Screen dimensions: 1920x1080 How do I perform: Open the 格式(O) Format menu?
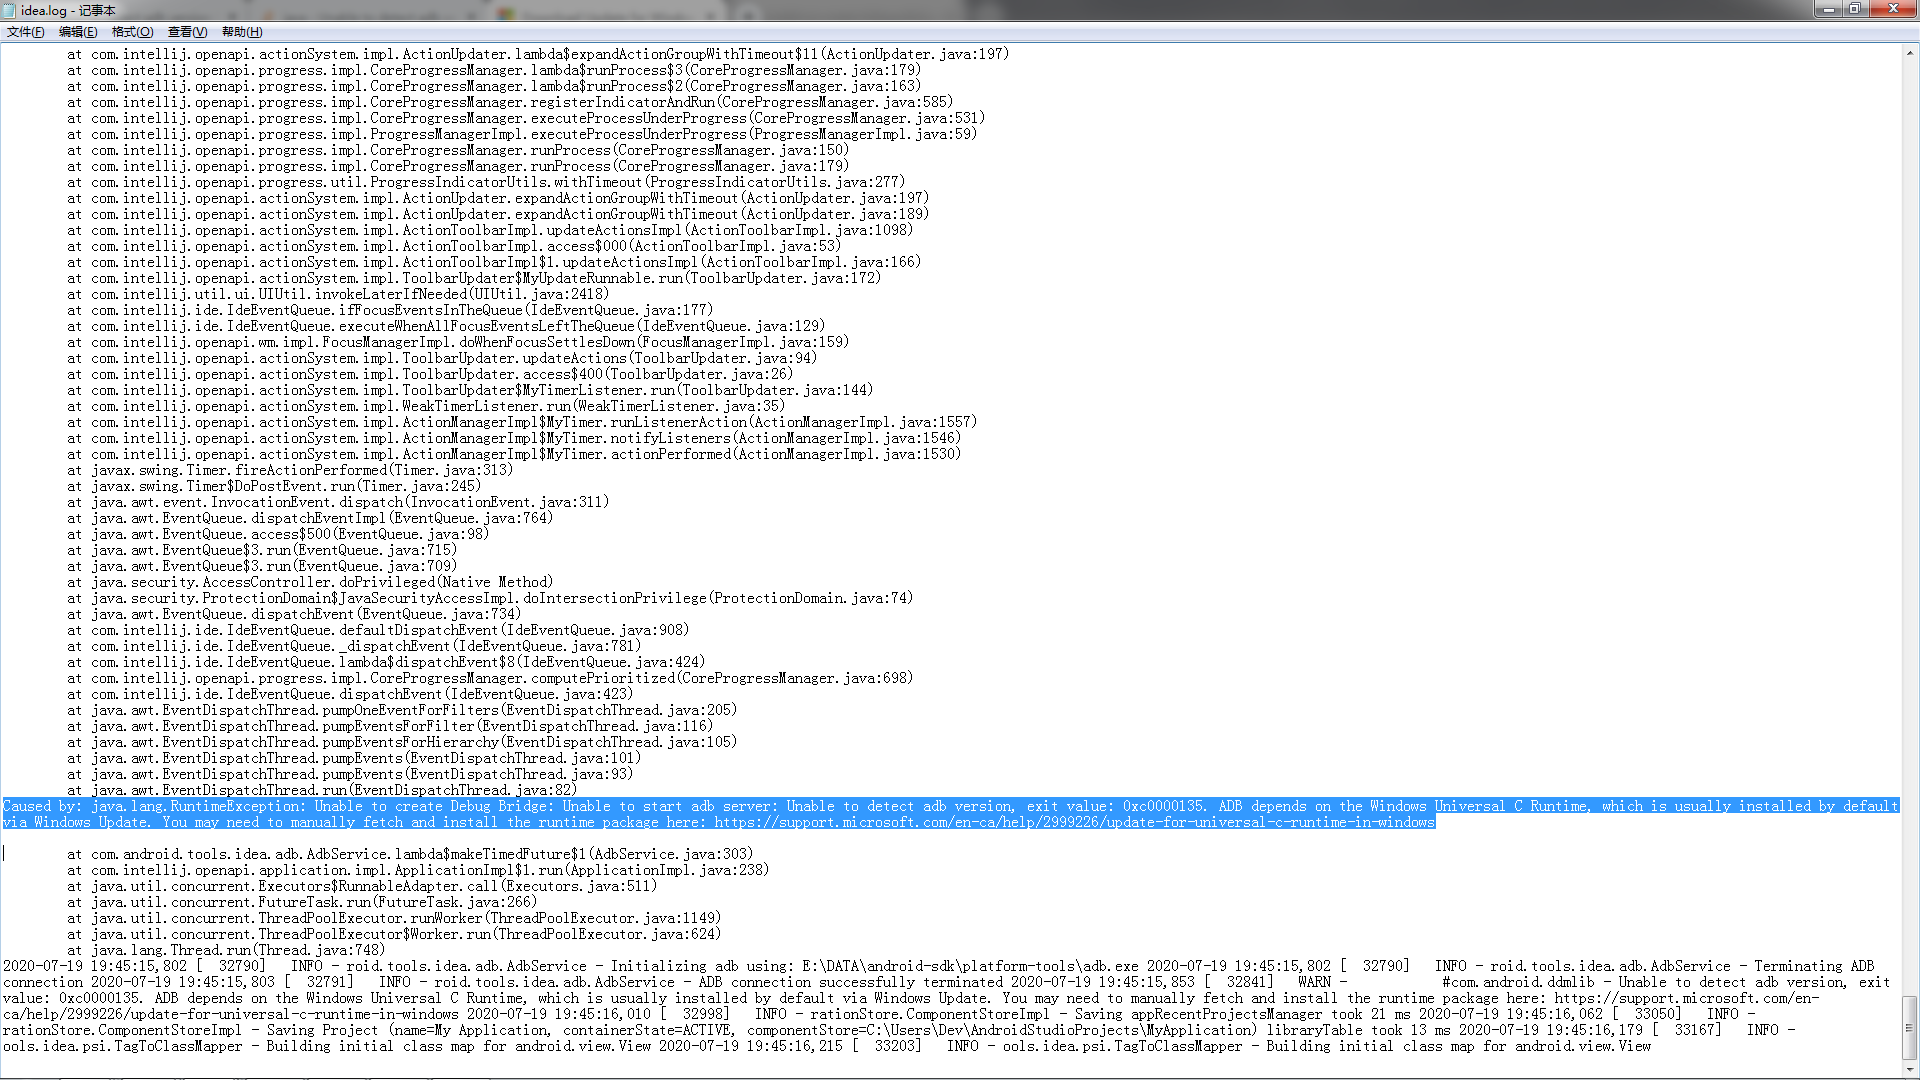coord(132,32)
